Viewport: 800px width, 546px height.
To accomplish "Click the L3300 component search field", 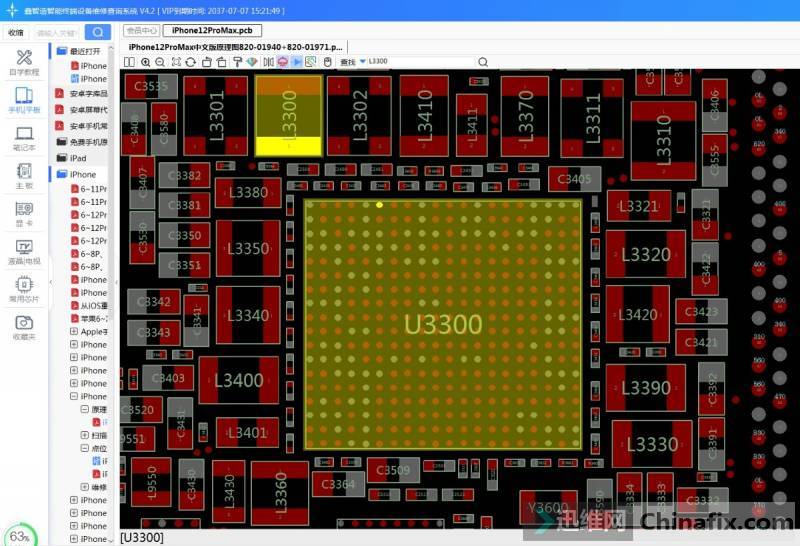I will coord(420,62).
